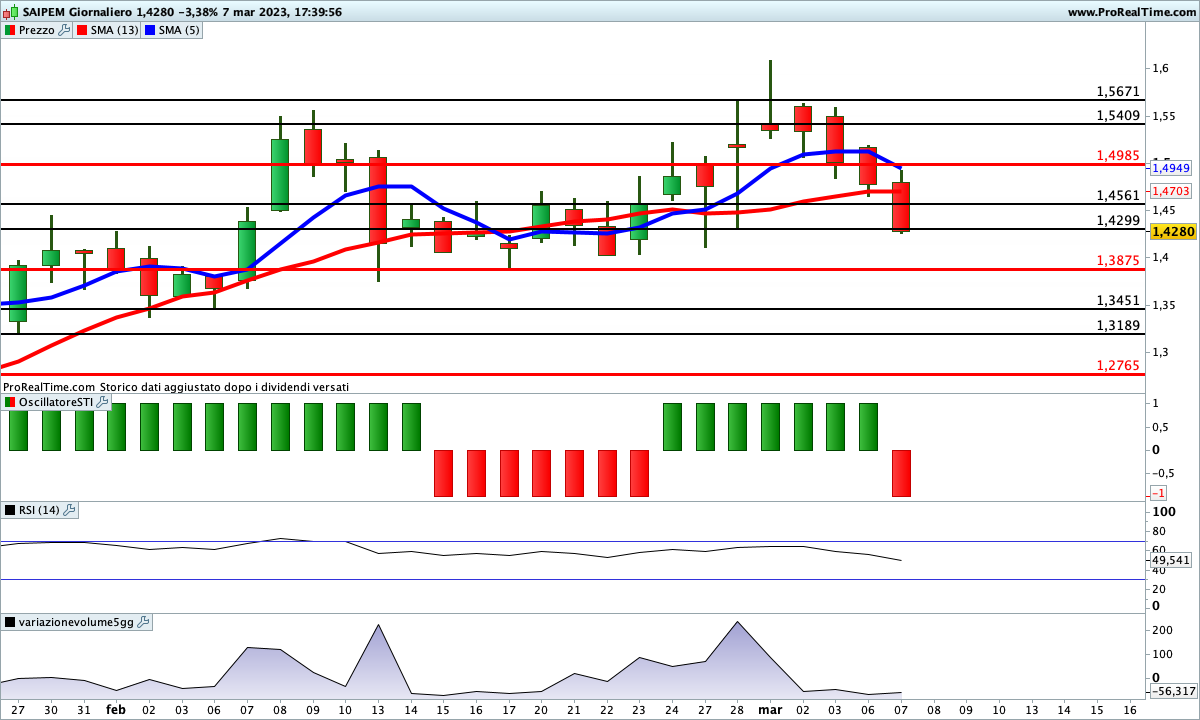Click the candlestick icon before SAIPEM title

10,12
